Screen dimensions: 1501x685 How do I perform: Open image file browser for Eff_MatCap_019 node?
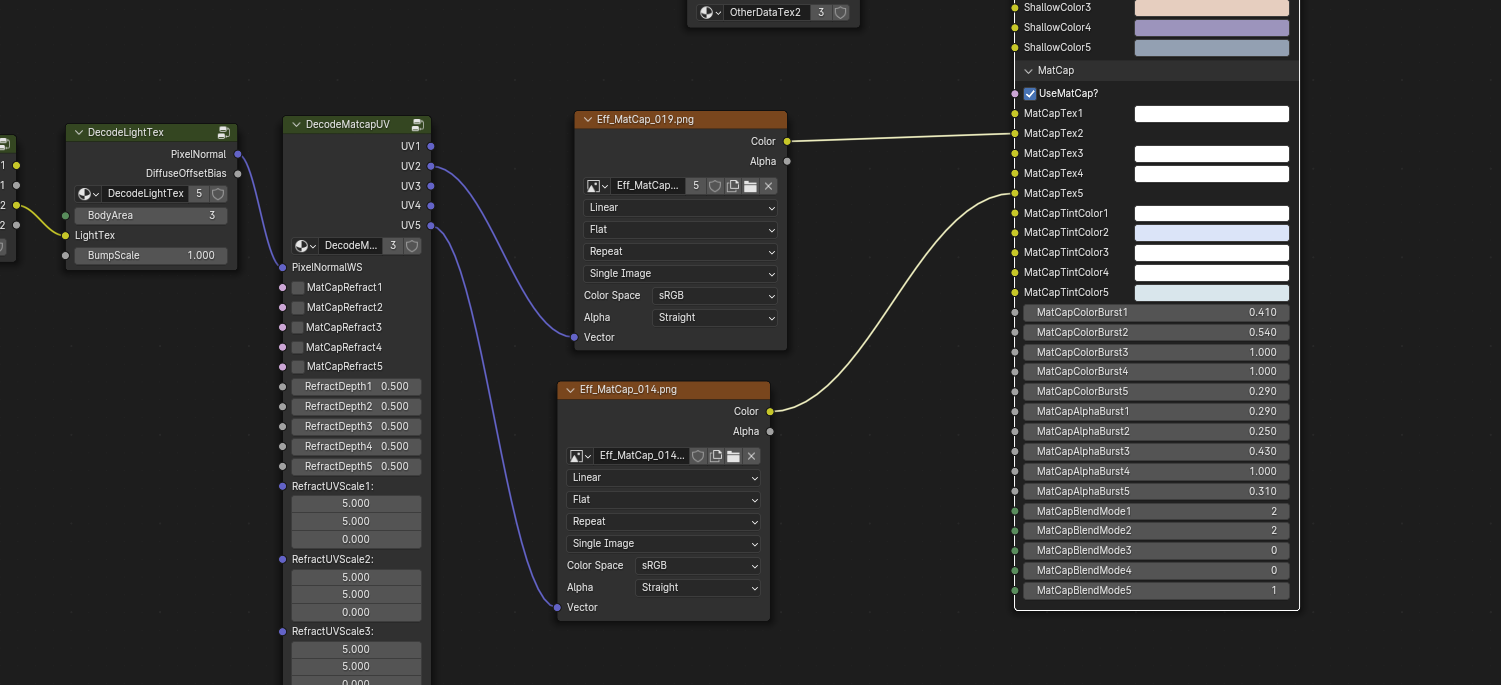point(751,186)
